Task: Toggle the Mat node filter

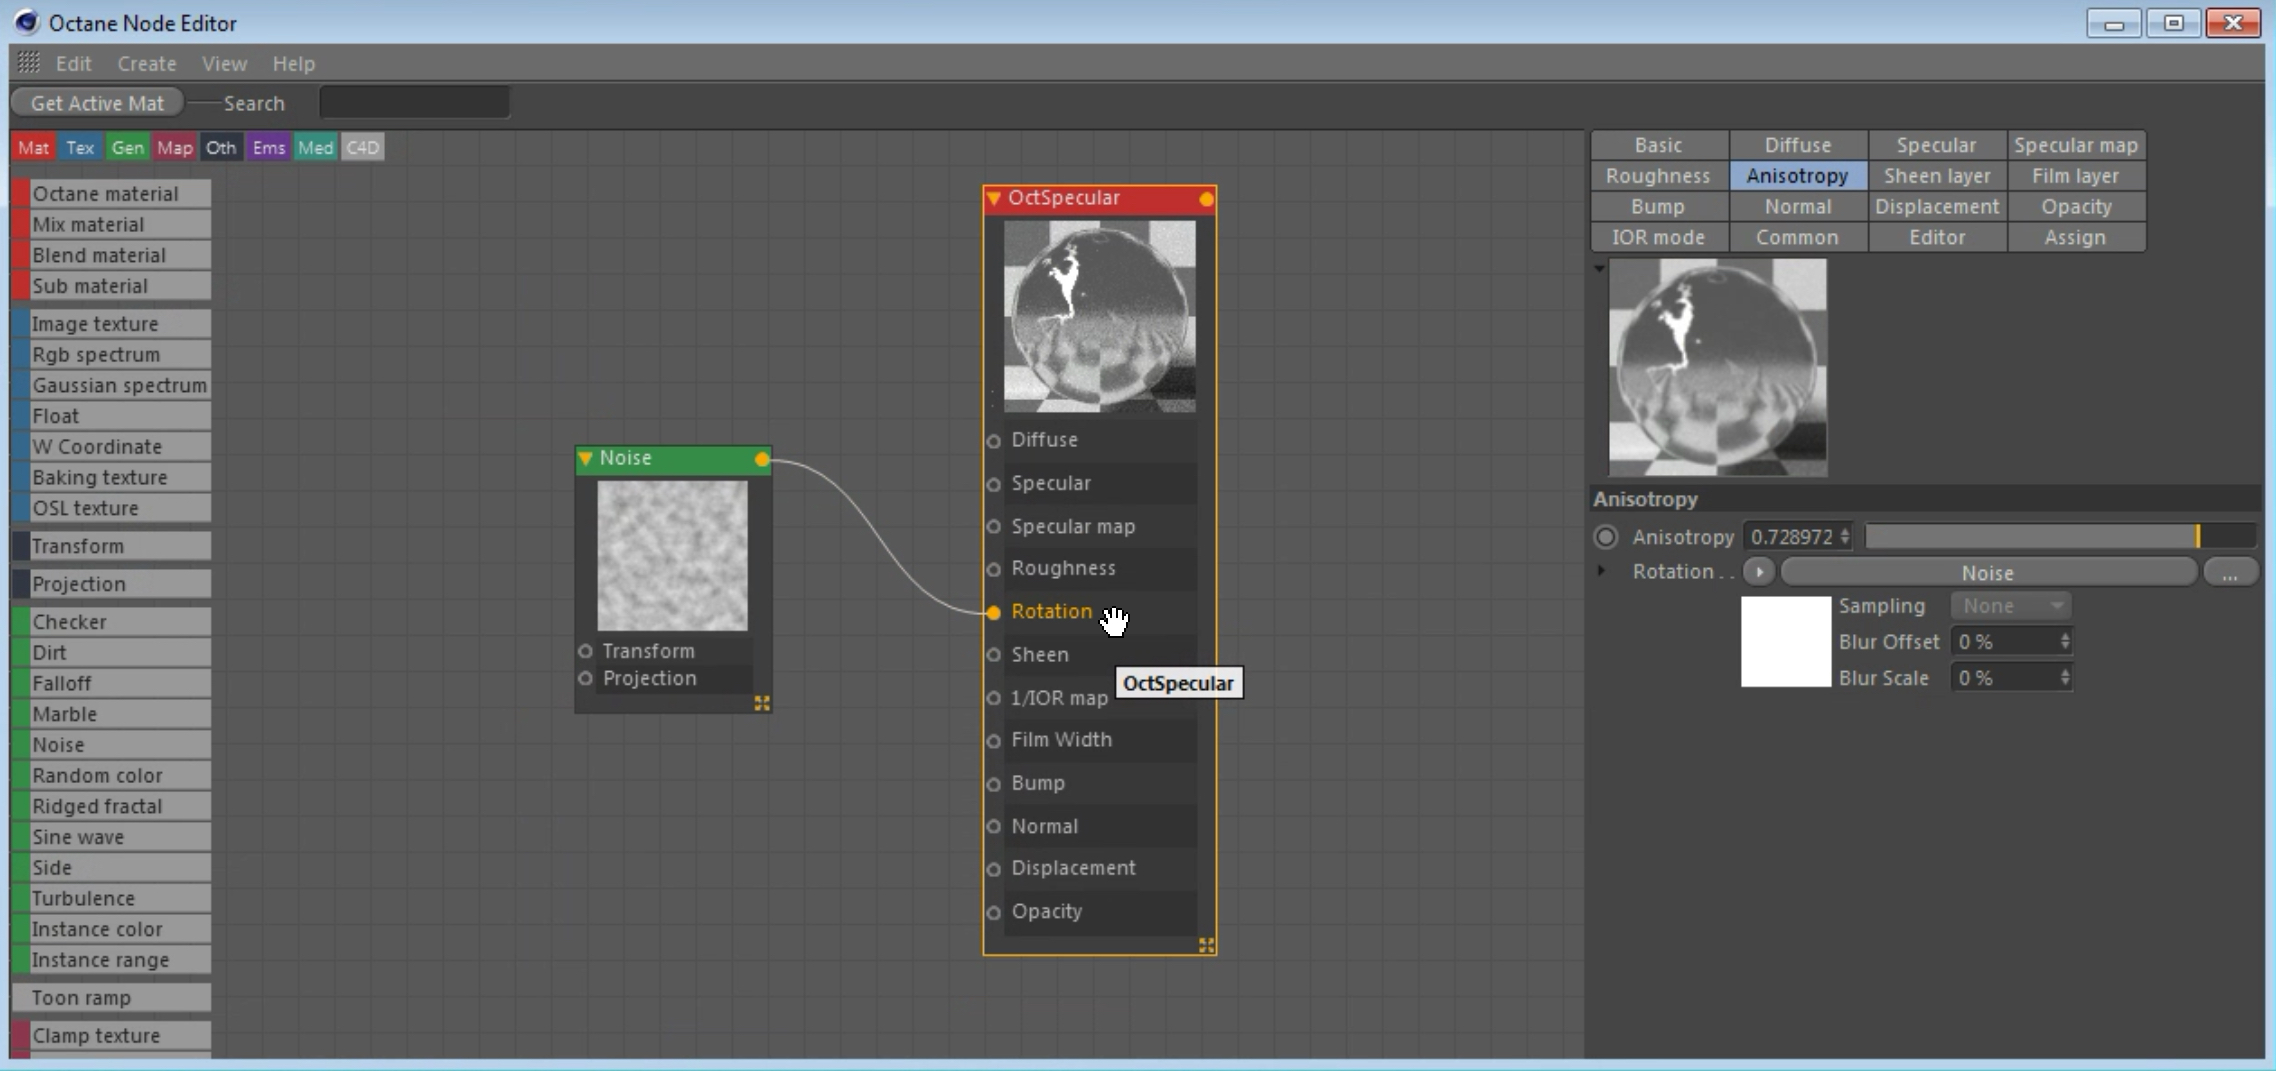Action: [34, 148]
